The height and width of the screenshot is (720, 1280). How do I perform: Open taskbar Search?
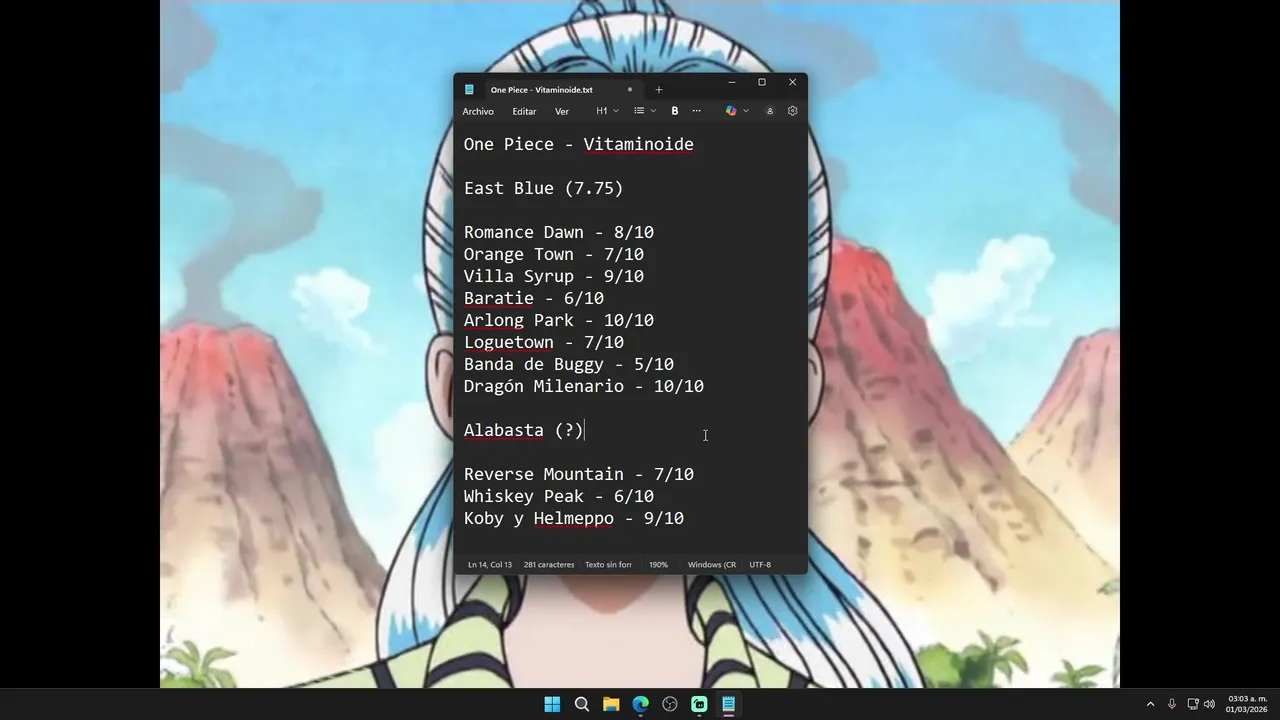(582, 704)
